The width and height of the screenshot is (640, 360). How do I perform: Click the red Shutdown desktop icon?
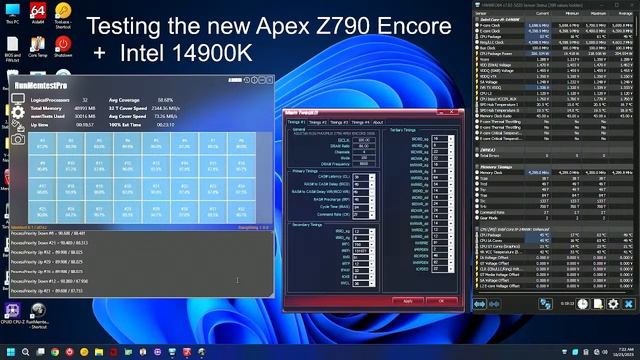(x=63, y=47)
